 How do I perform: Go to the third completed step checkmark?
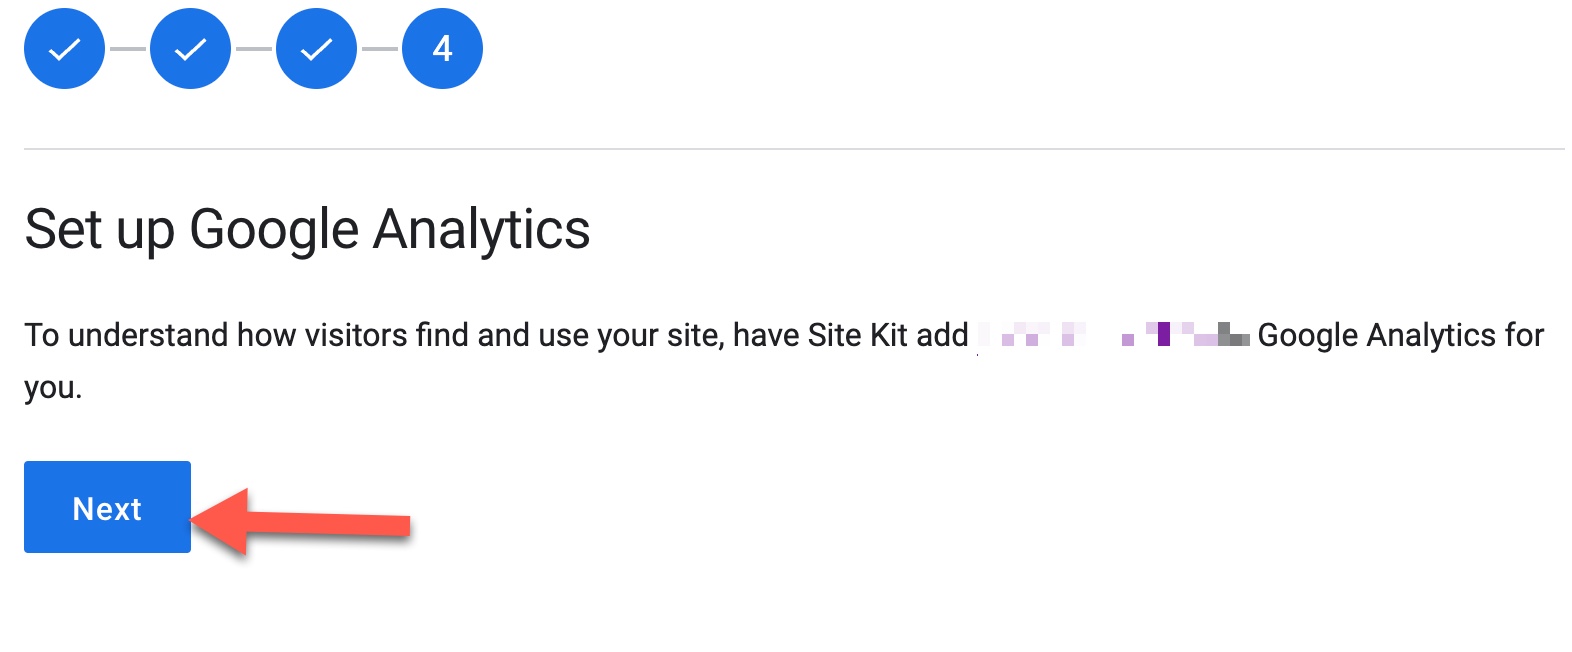tap(316, 48)
